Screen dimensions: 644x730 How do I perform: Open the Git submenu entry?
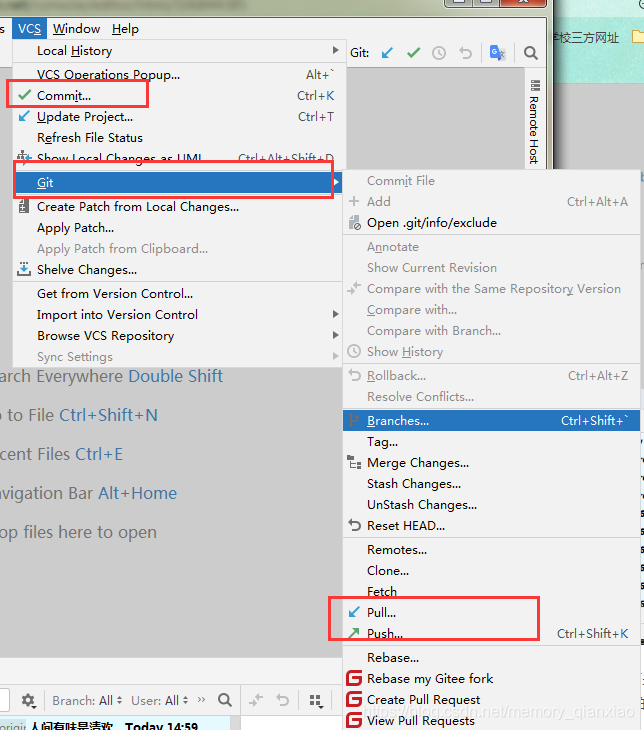click(178, 182)
